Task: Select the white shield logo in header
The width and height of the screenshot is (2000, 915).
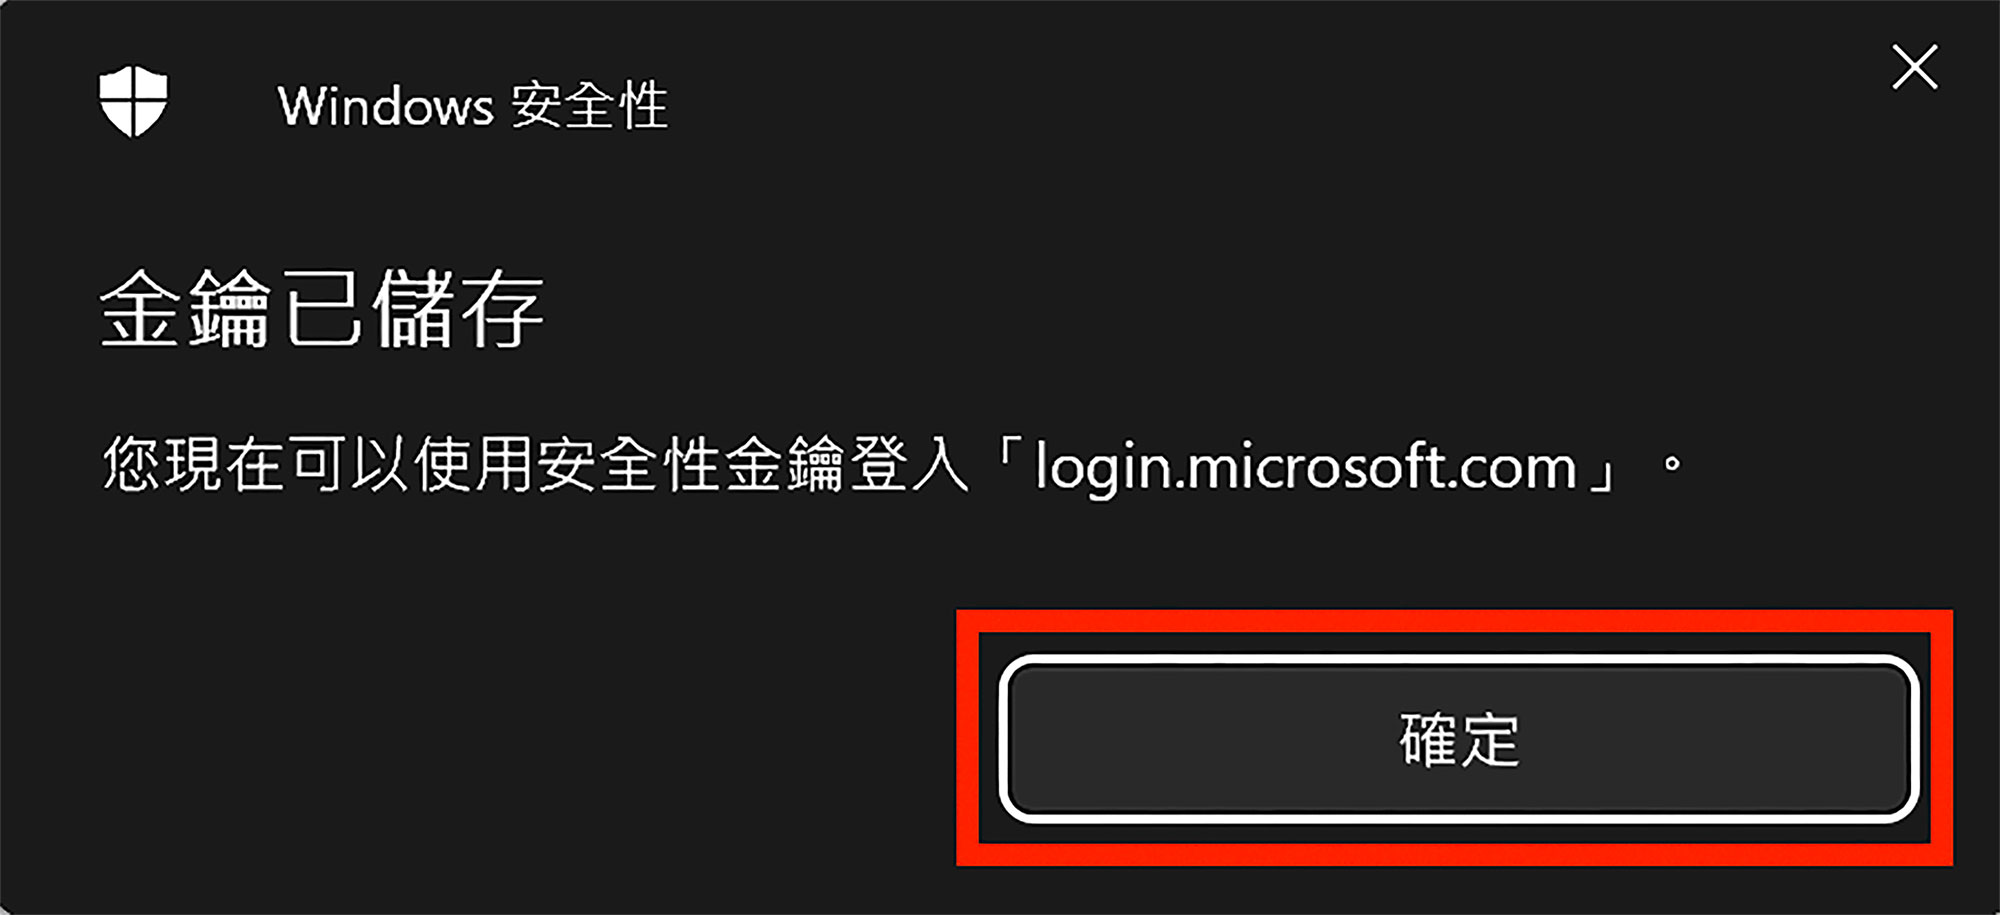Action: pyautogui.click(x=133, y=101)
